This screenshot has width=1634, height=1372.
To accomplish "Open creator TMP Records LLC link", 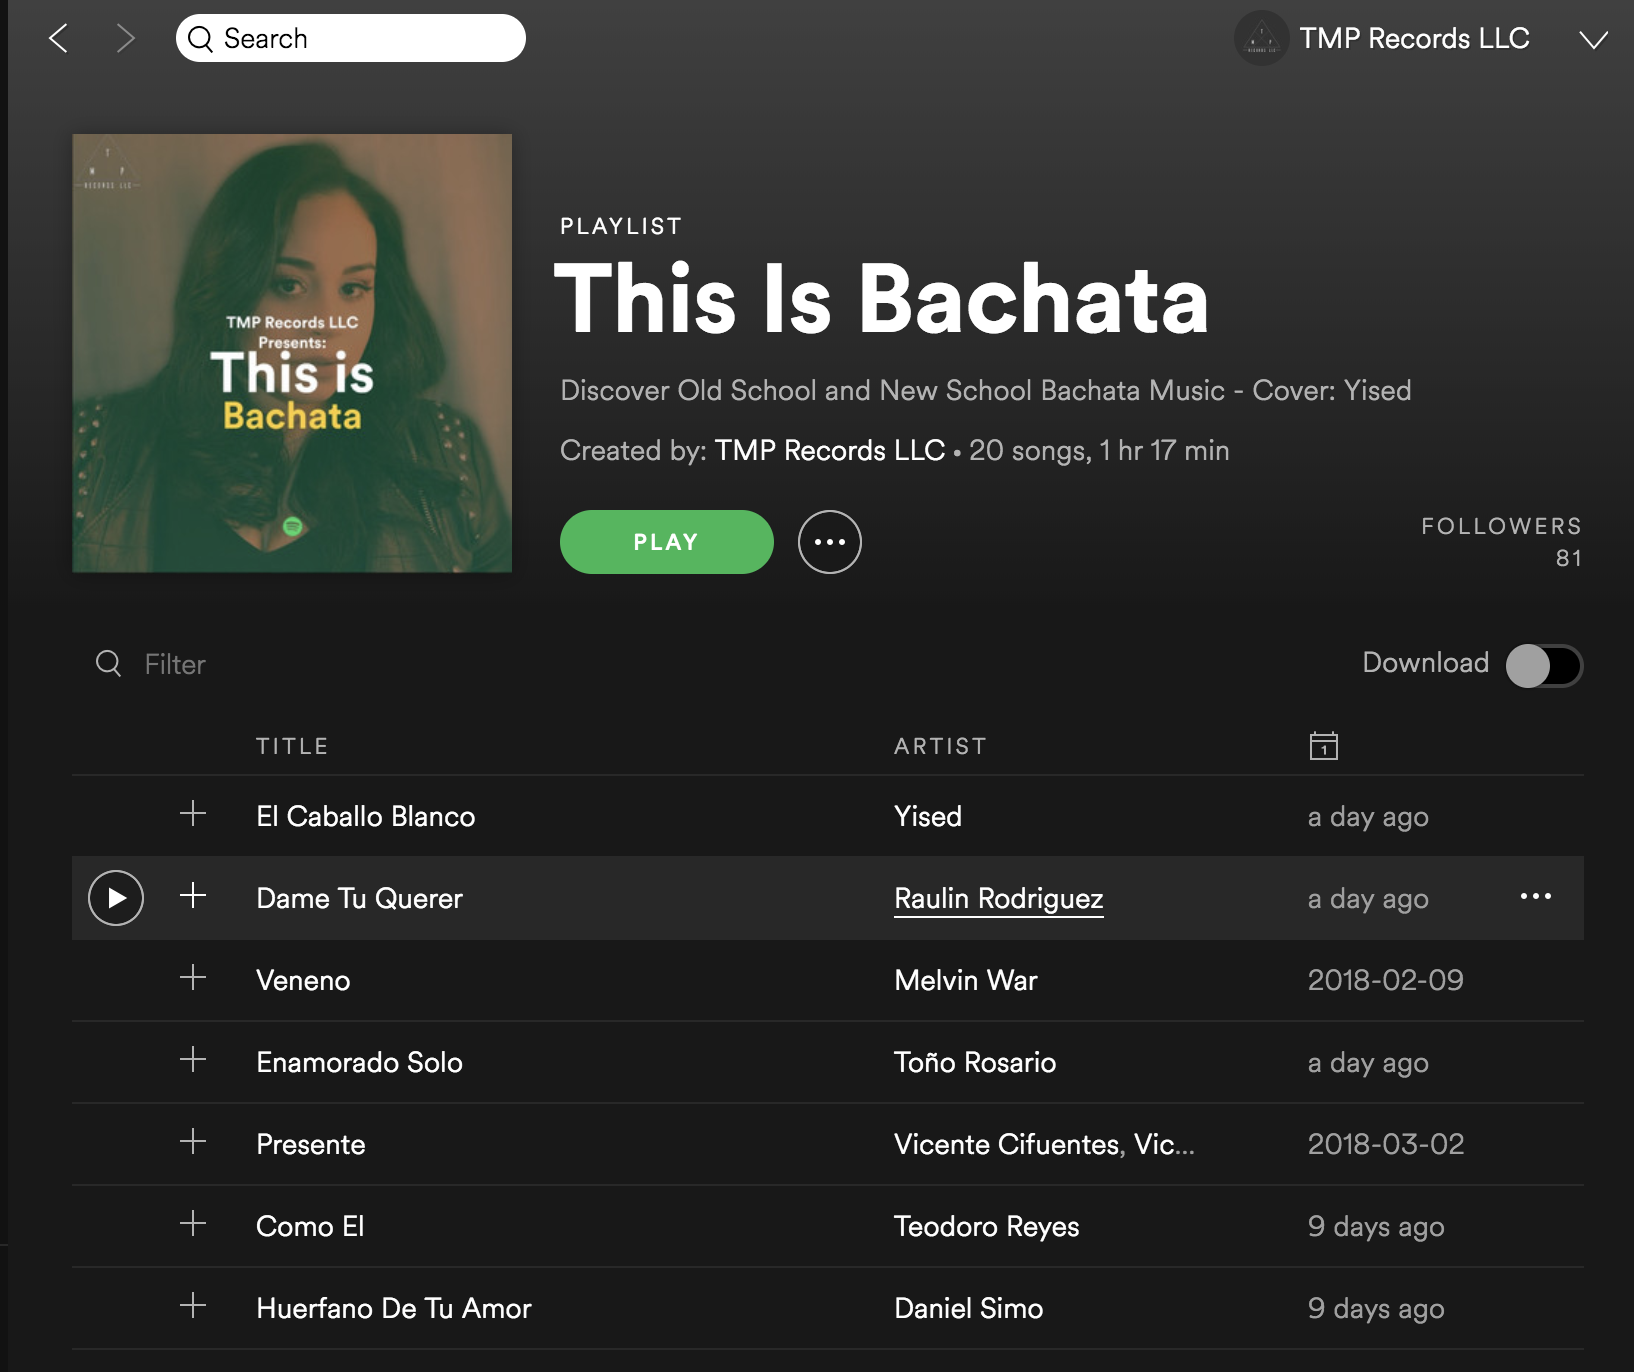I will click(x=830, y=450).
